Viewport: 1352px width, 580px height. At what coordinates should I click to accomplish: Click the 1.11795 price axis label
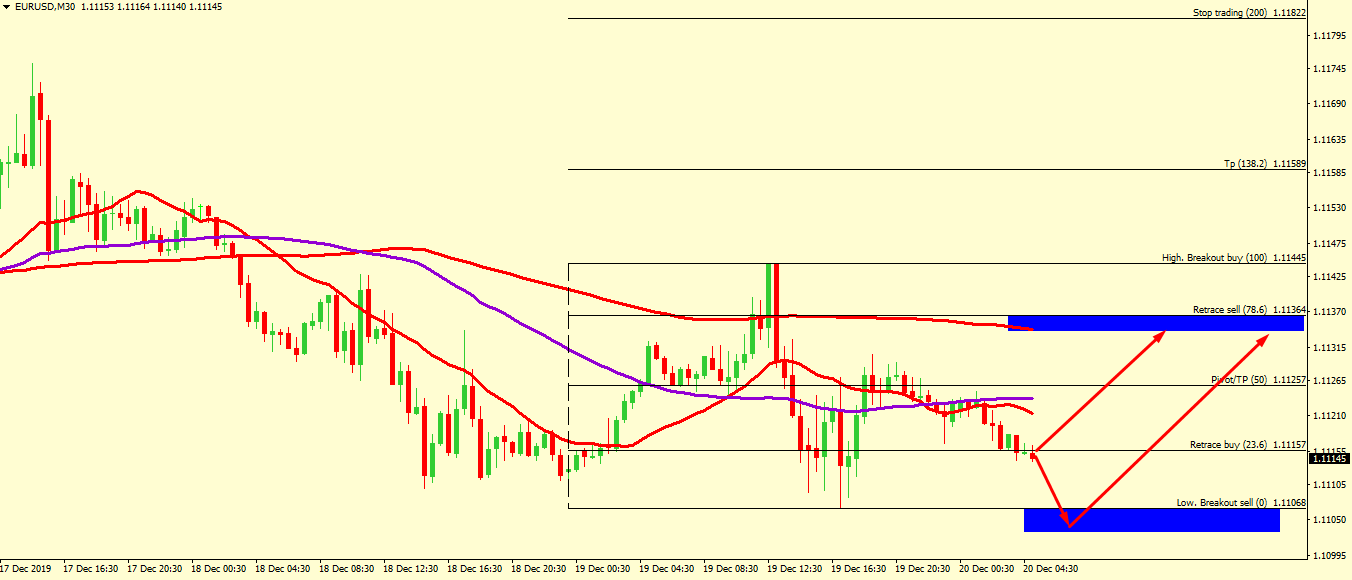tap(1328, 36)
